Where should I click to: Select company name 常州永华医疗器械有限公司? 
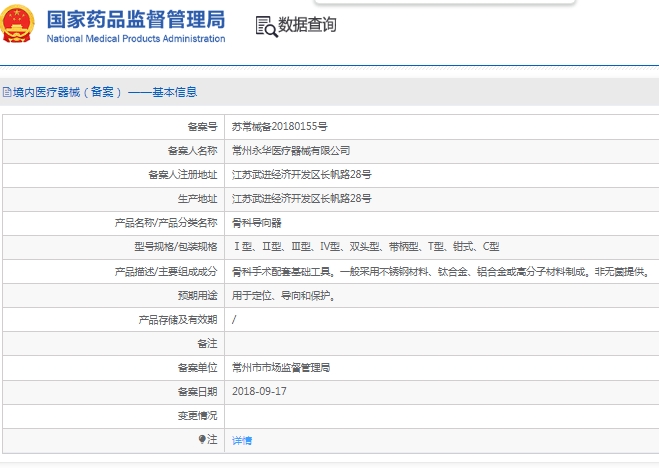pos(291,150)
